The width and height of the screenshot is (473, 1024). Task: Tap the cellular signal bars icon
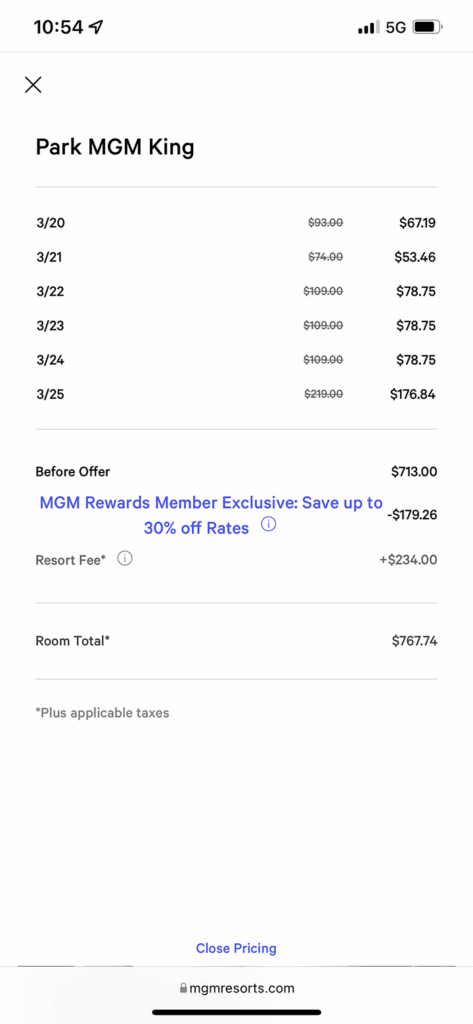click(x=368, y=27)
